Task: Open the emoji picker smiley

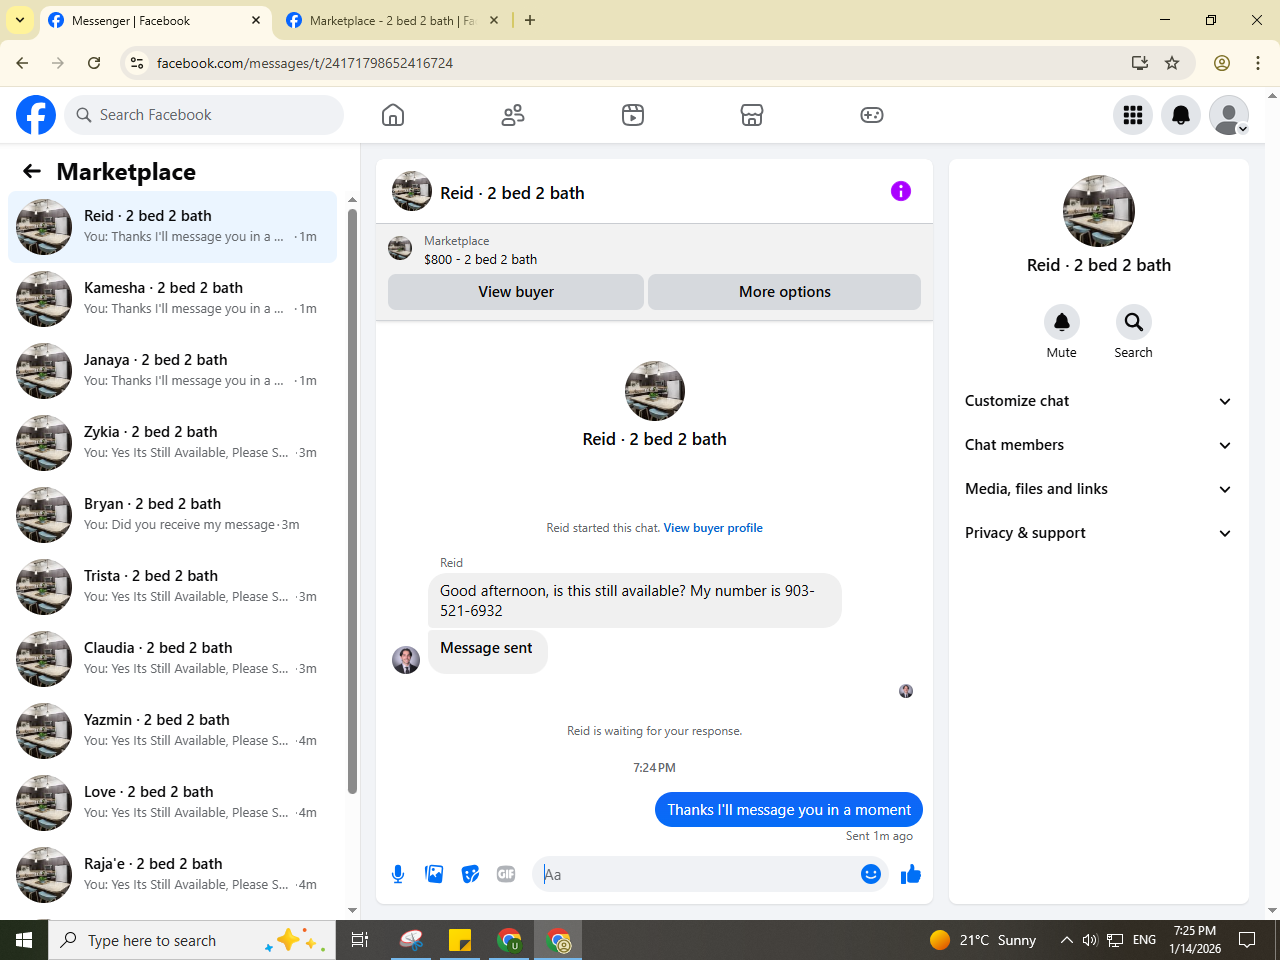Action: click(871, 874)
